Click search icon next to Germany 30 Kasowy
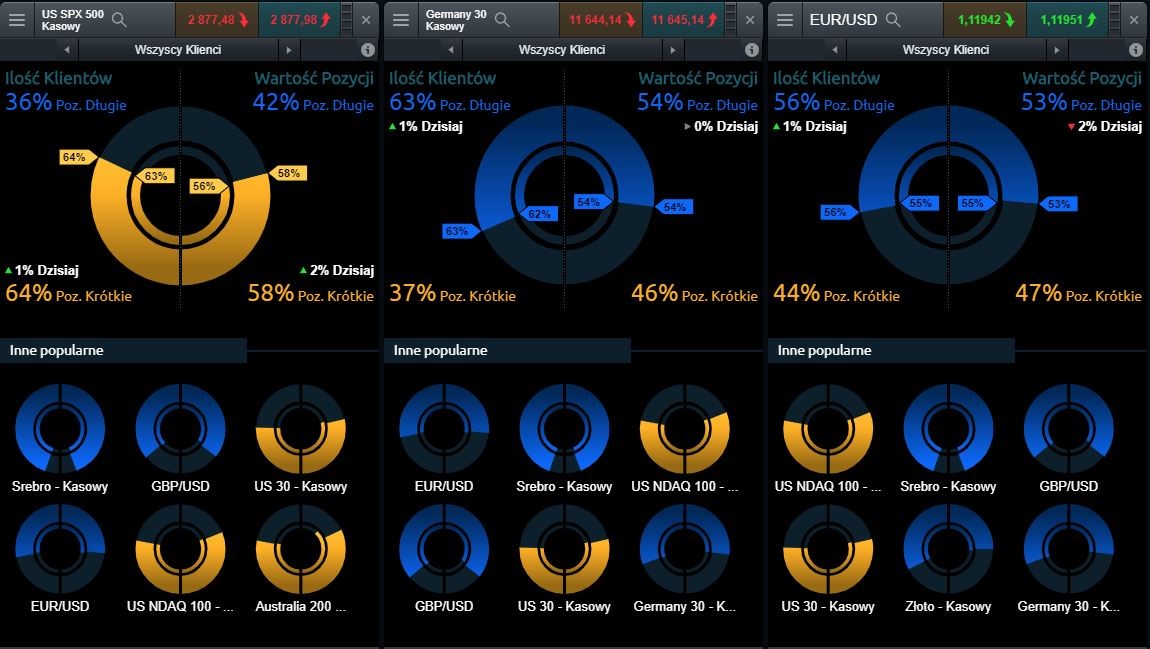1150x649 pixels. (x=502, y=20)
